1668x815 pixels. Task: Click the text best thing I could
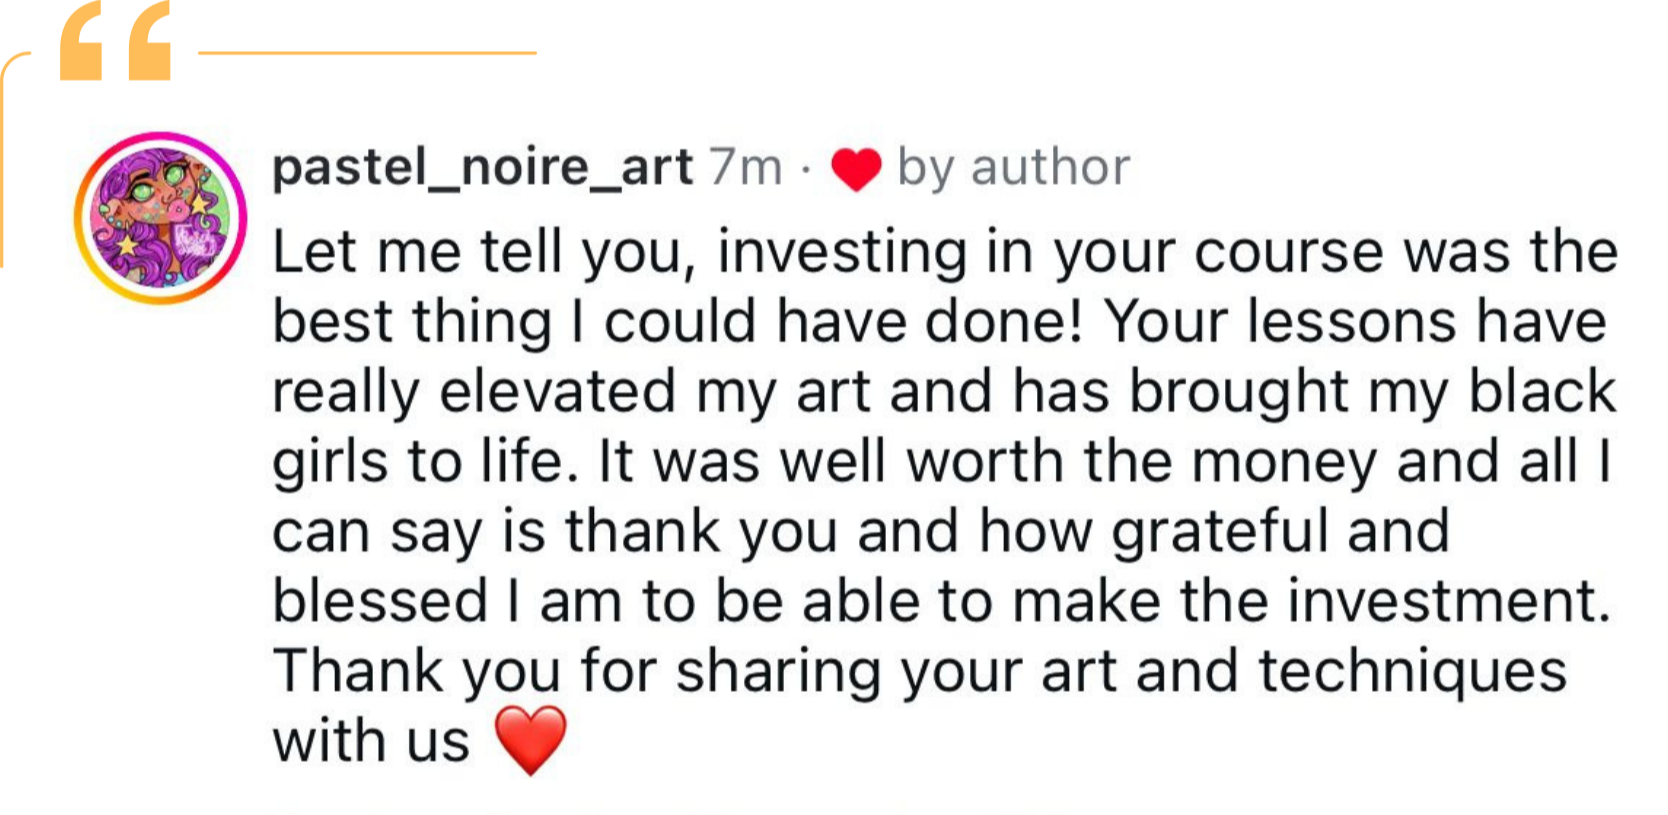click(514, 322)
